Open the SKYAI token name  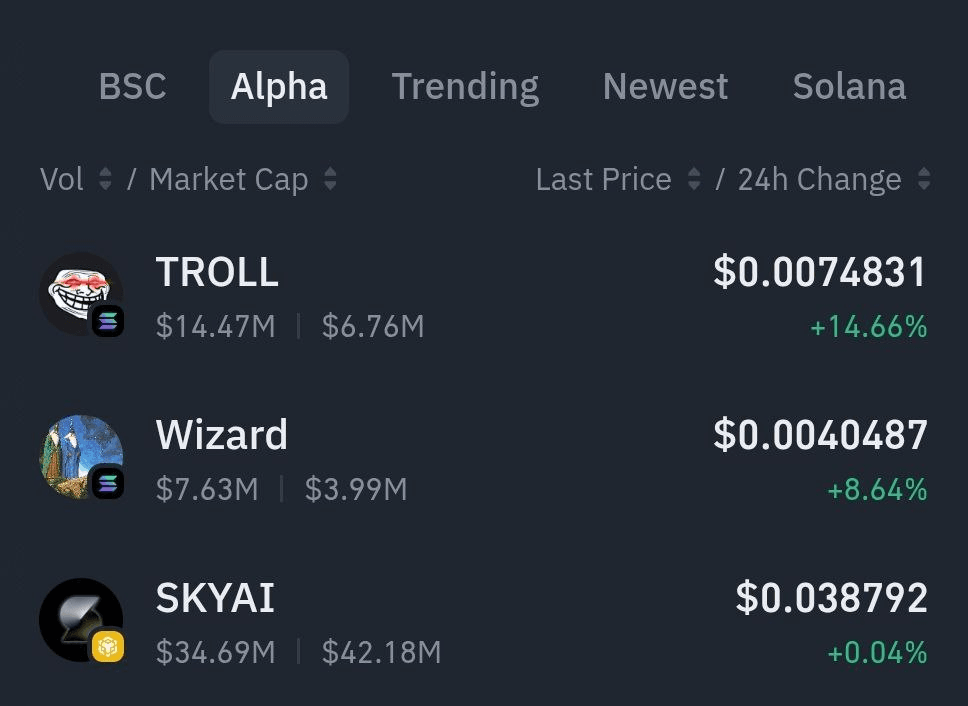[215, 598]
